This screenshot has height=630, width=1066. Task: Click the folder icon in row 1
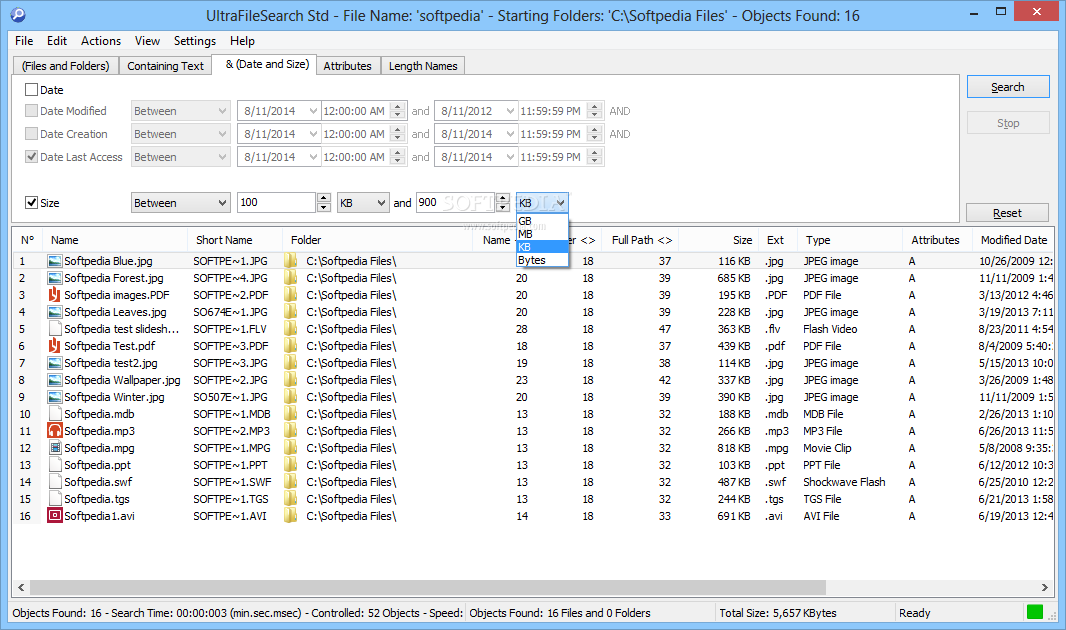pyautogui.click(x=291, y=261)
